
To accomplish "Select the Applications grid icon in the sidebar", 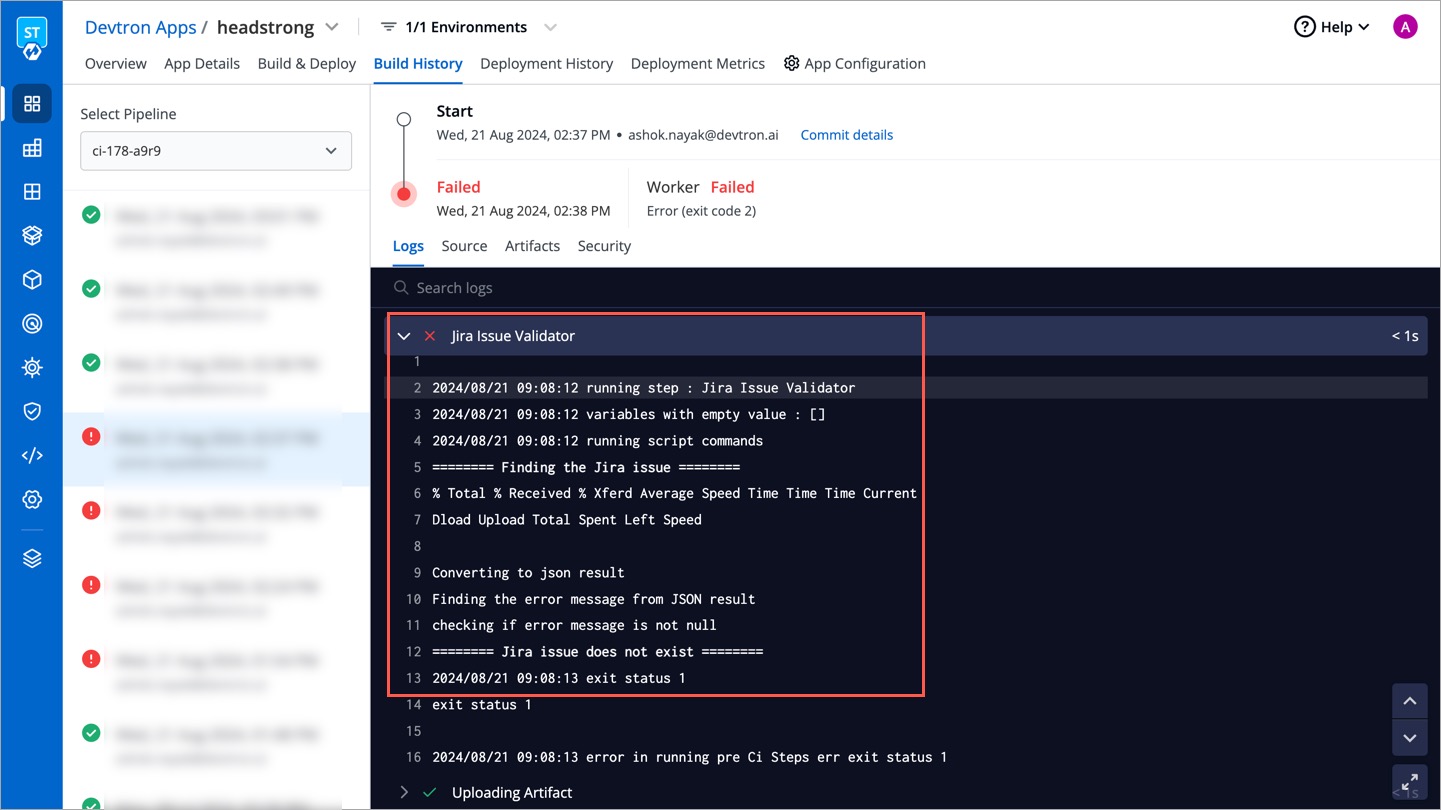I will click(x=31, y=103).
